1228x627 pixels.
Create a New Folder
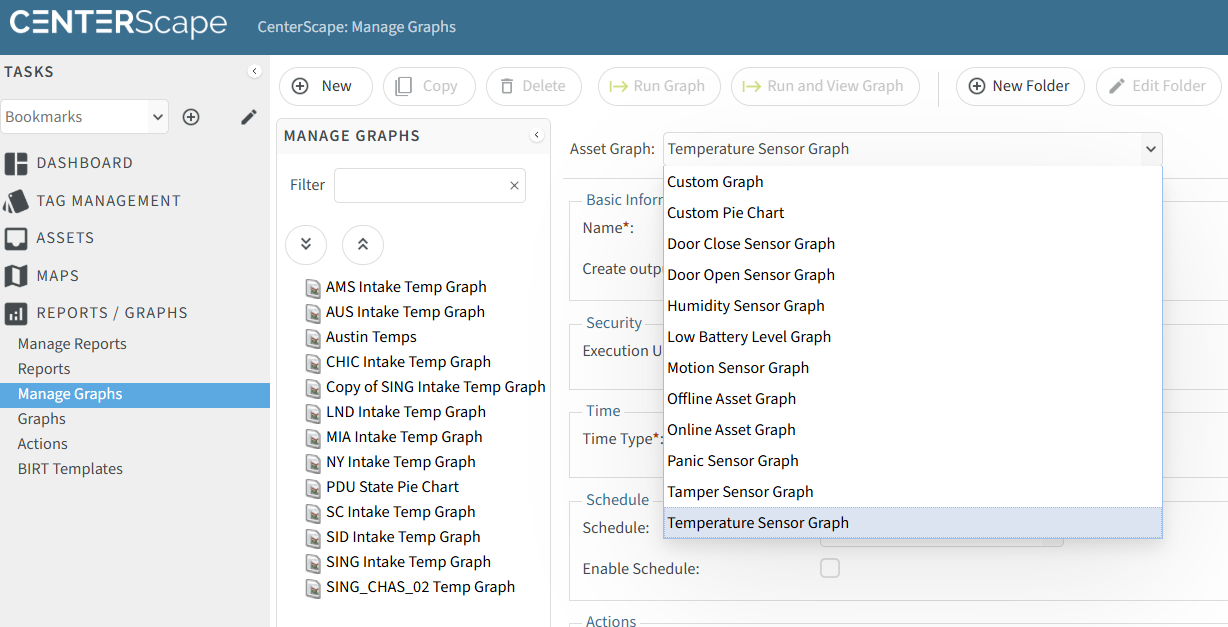[1020, 86]
